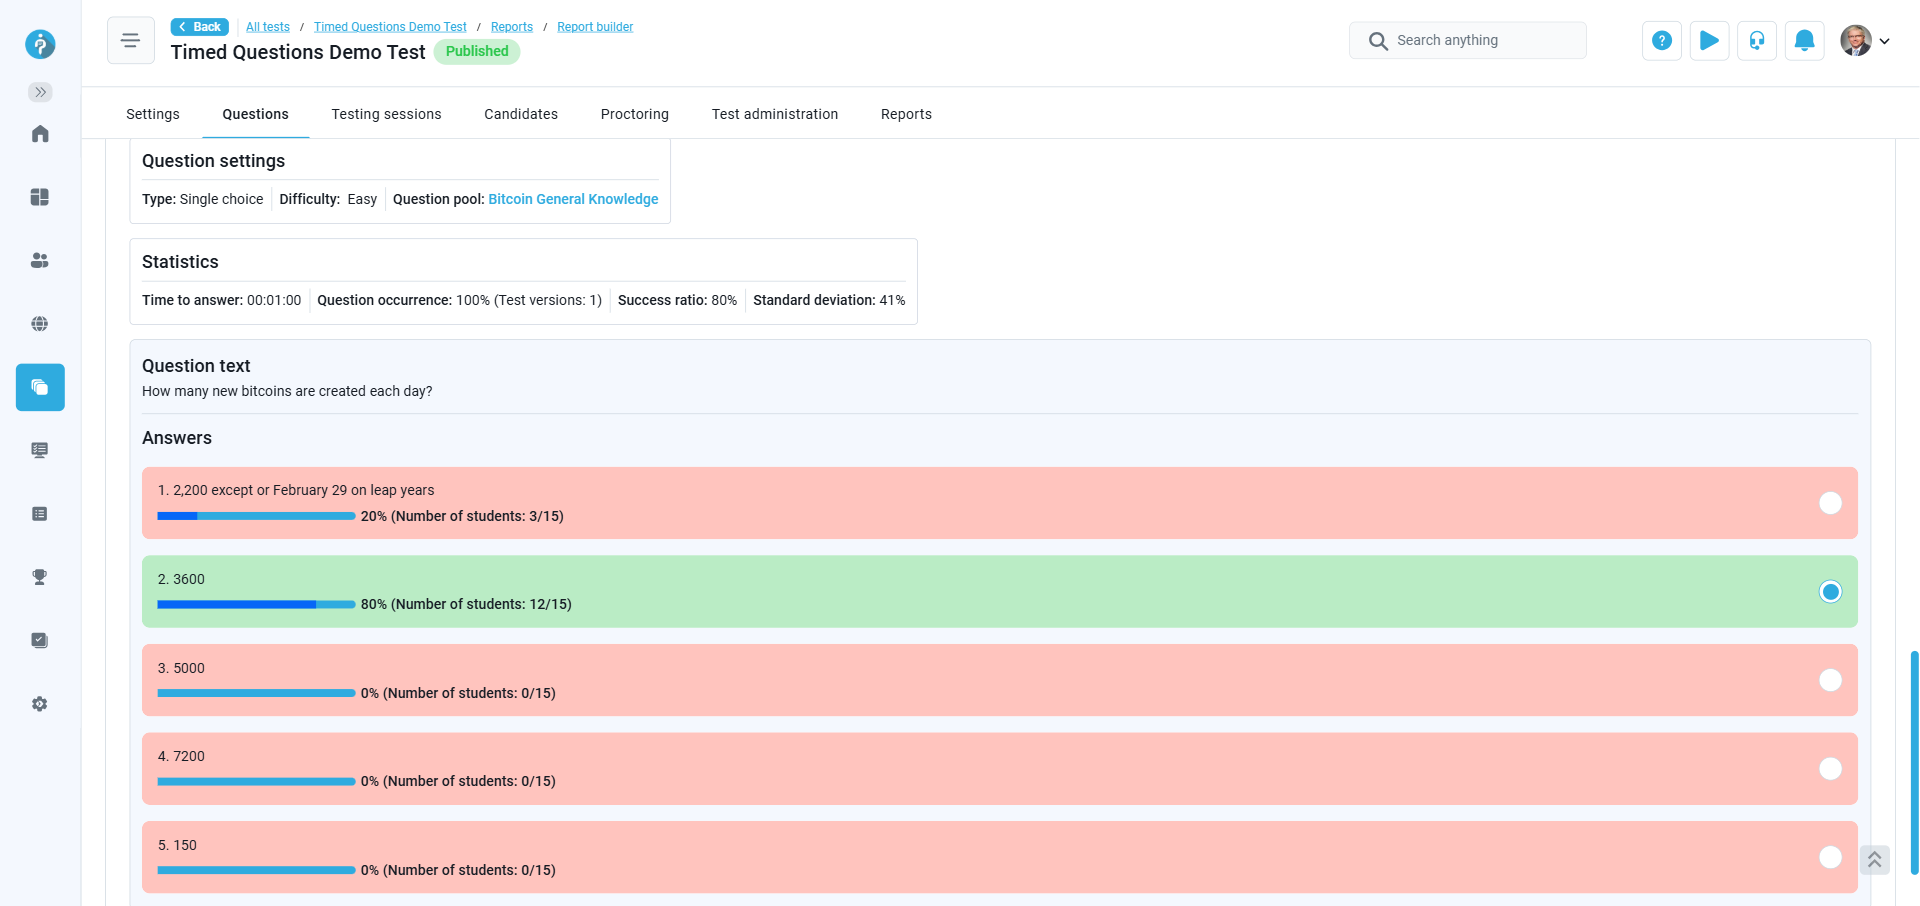
Task: Toggle the hamburger menu button
Action: coord(131,40)
